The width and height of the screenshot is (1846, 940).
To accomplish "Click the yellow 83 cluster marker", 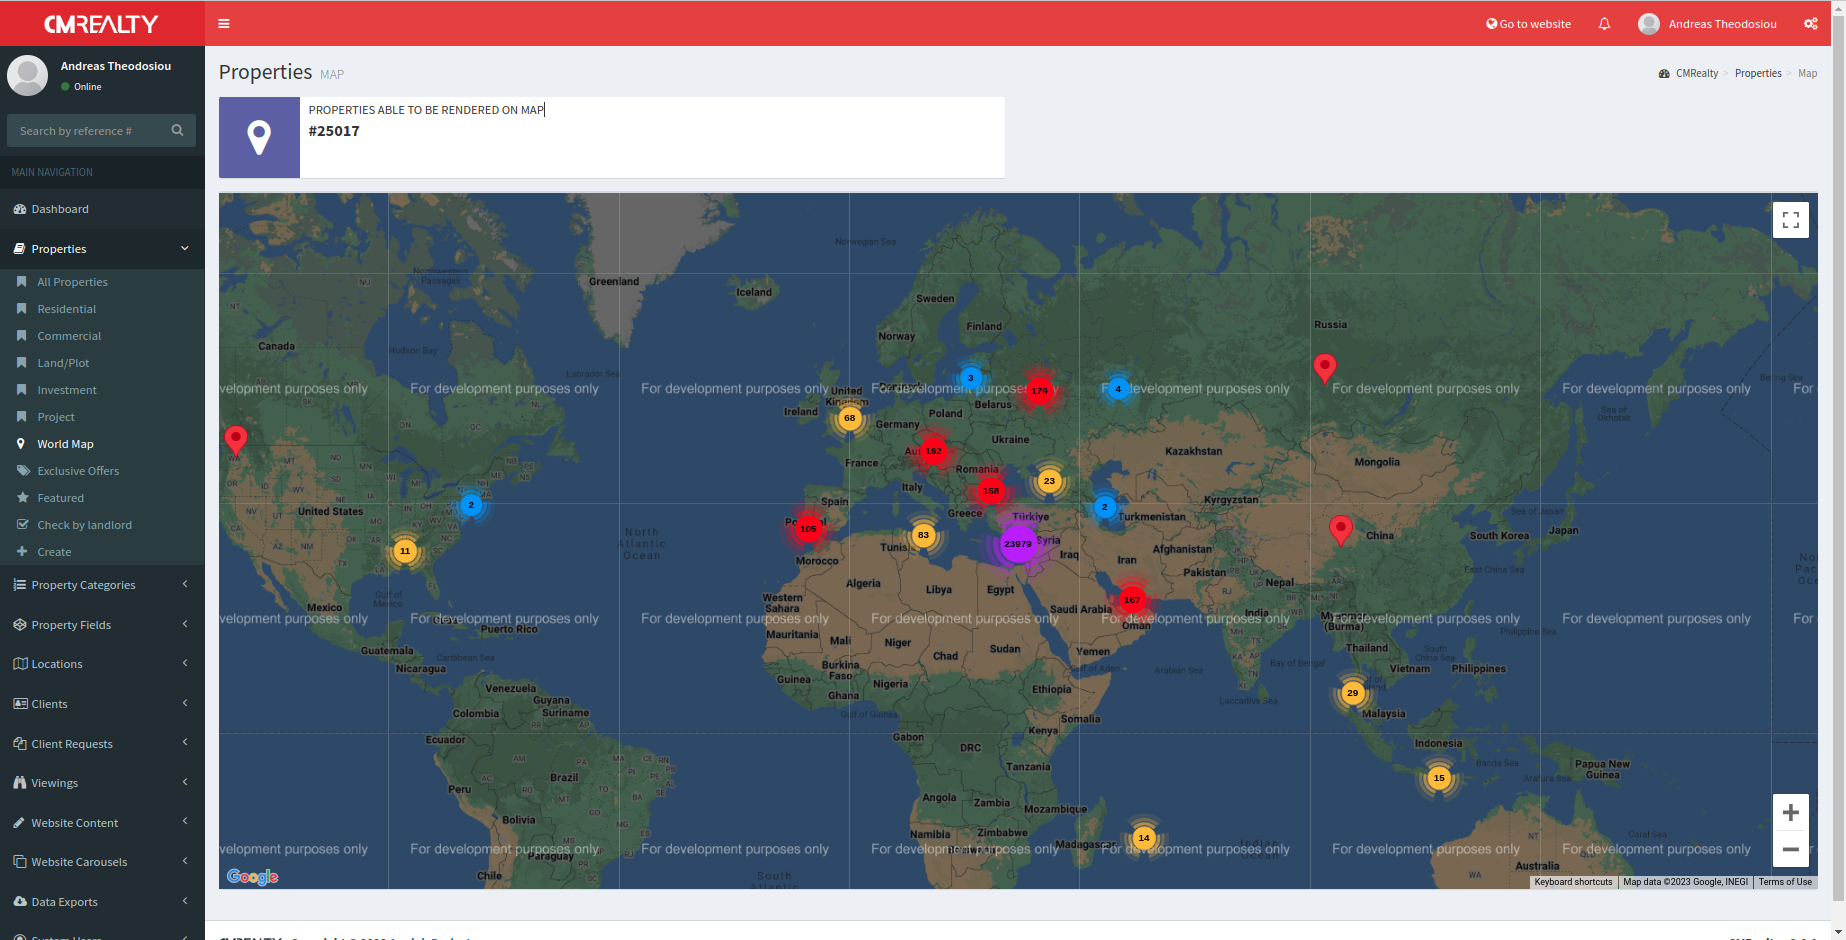I will coord(923,535).
